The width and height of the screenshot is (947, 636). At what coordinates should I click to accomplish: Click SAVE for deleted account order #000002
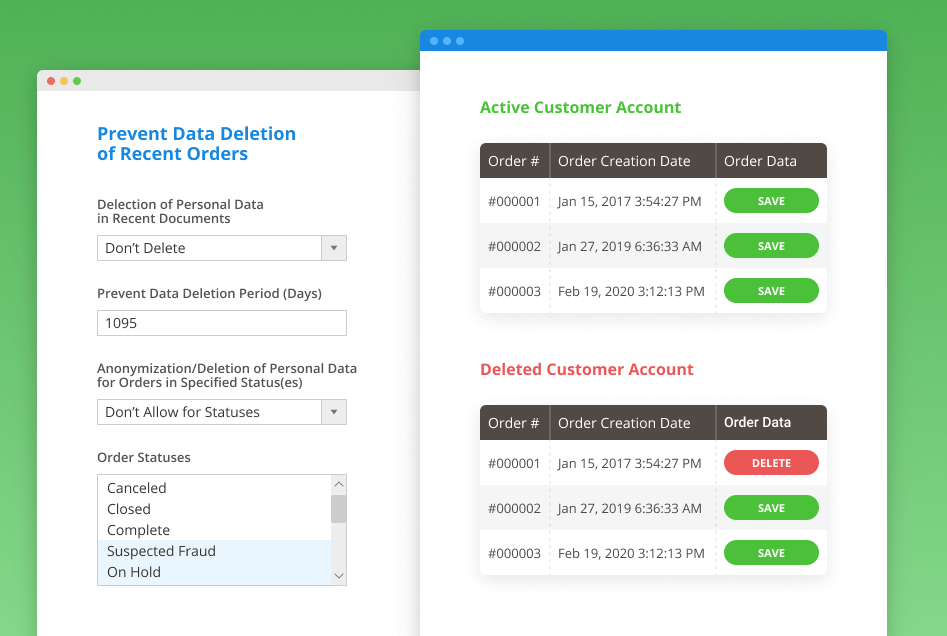click(771, 508)
